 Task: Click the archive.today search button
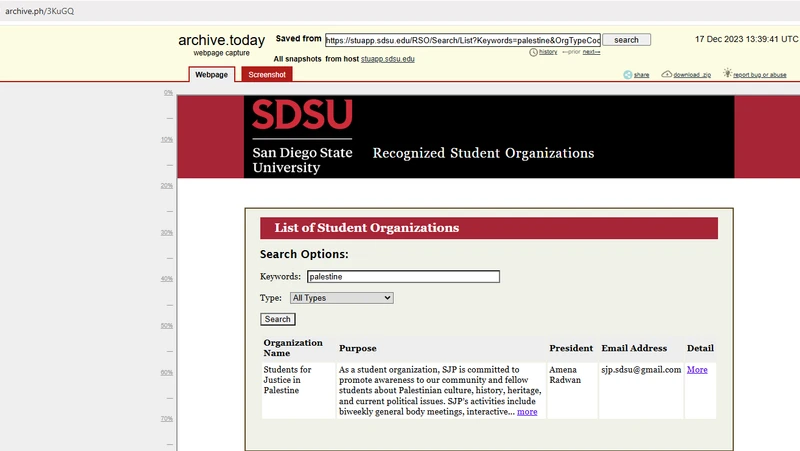coord(626,40)
